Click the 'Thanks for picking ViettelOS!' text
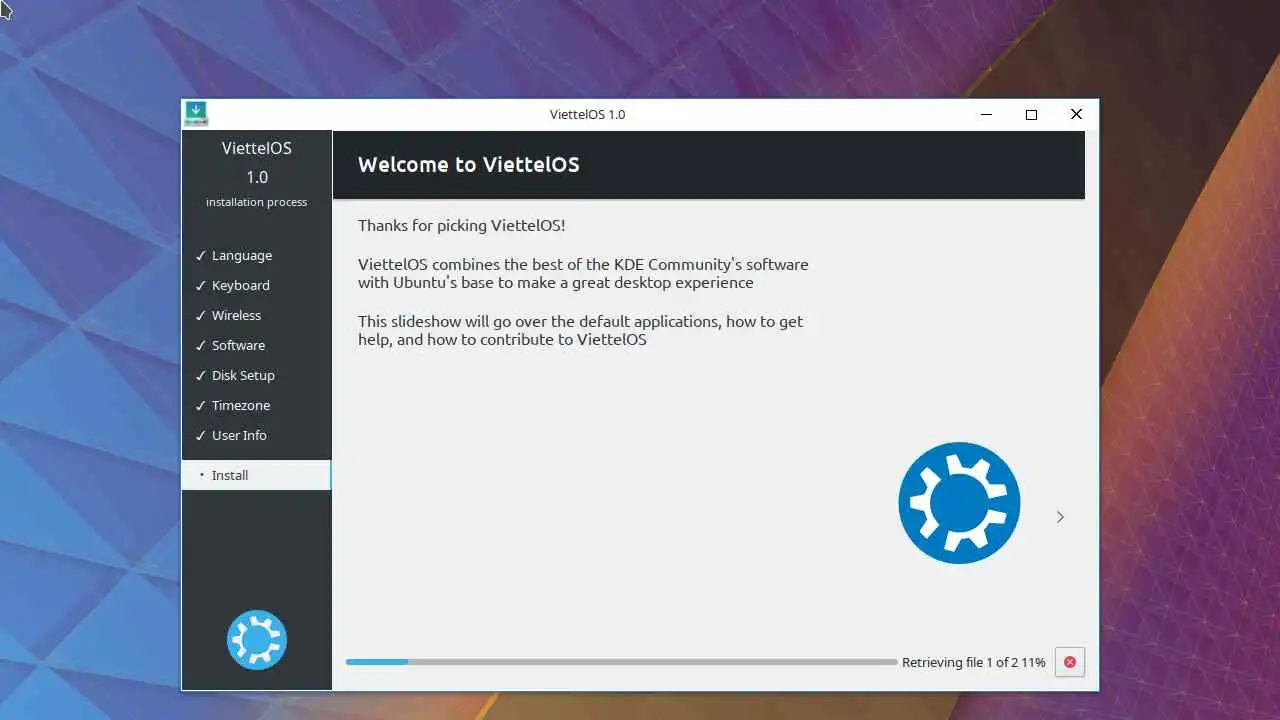1280x720 pixels. pos(462,226)
